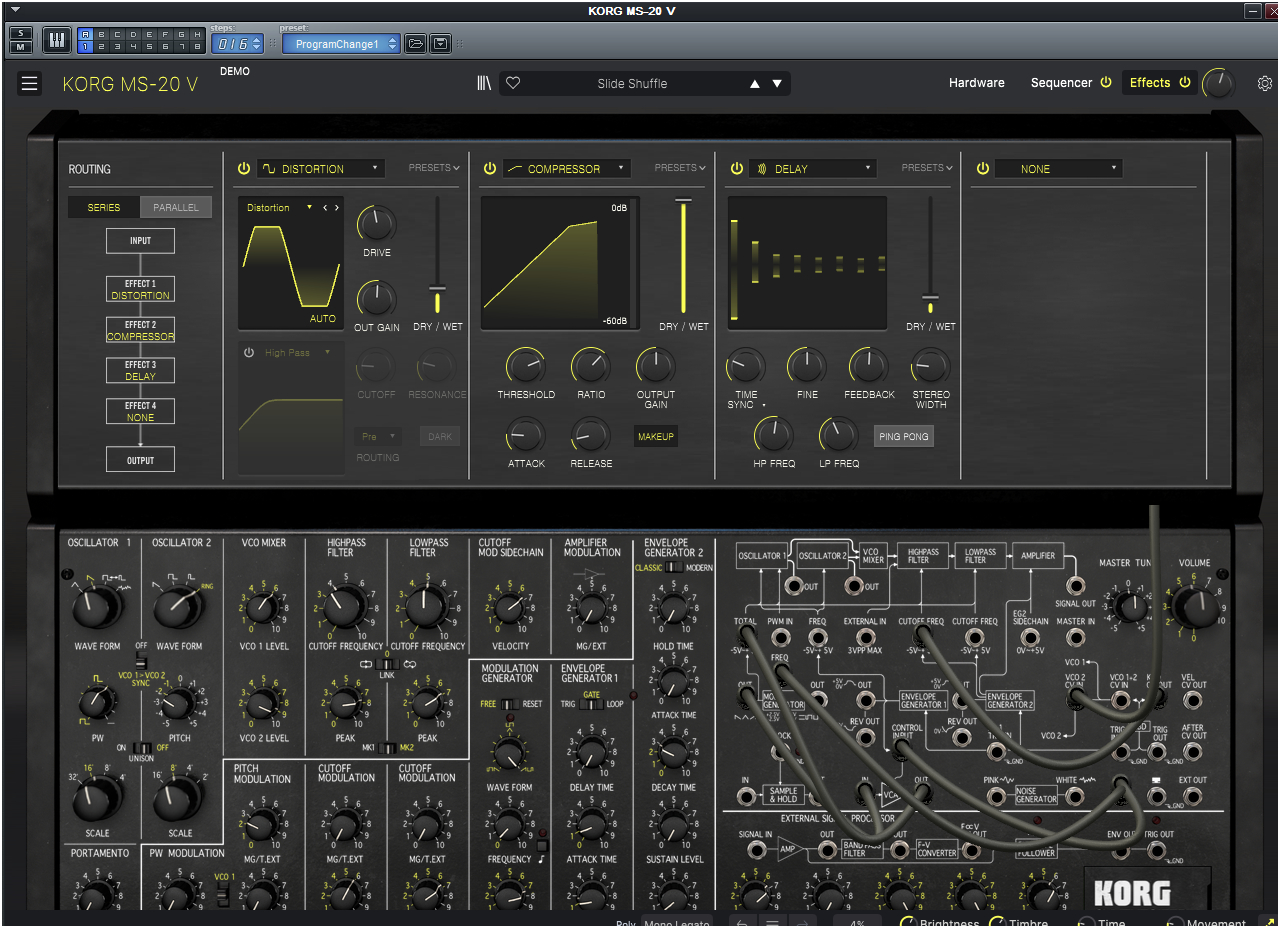Viewport: 1280px width, 928px height.
Task: Toggle delay PING PONG mode
Action: [904, 437]
